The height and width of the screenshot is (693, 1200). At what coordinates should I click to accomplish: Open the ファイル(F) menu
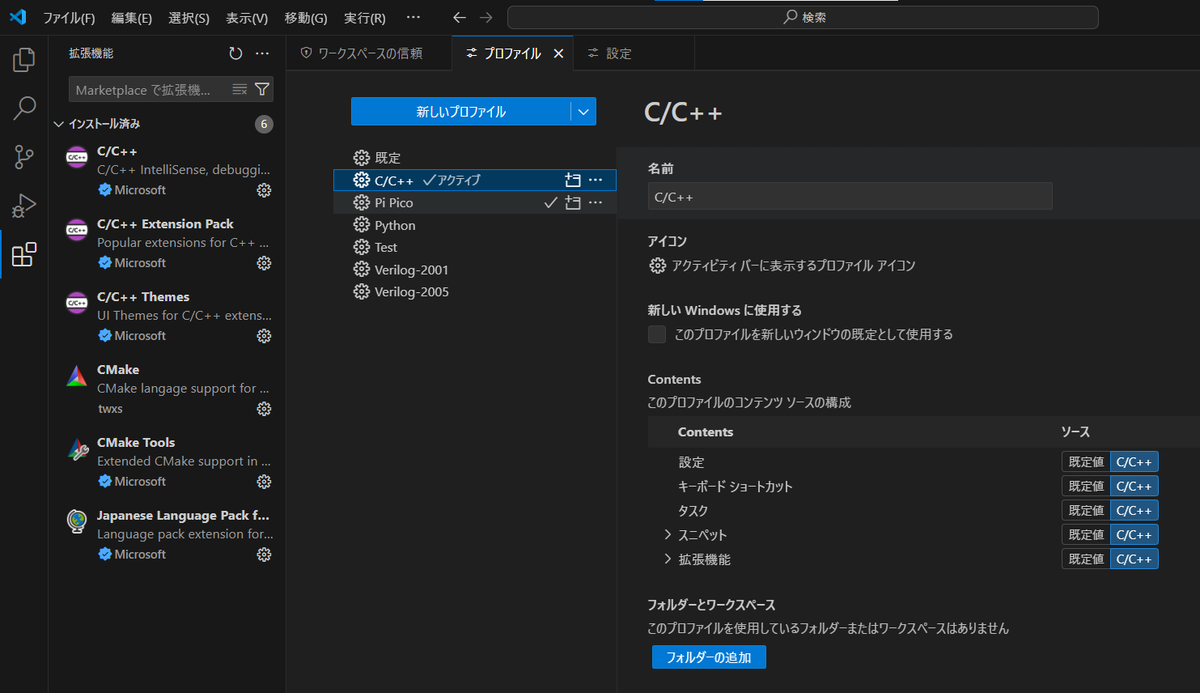point(69,18)
